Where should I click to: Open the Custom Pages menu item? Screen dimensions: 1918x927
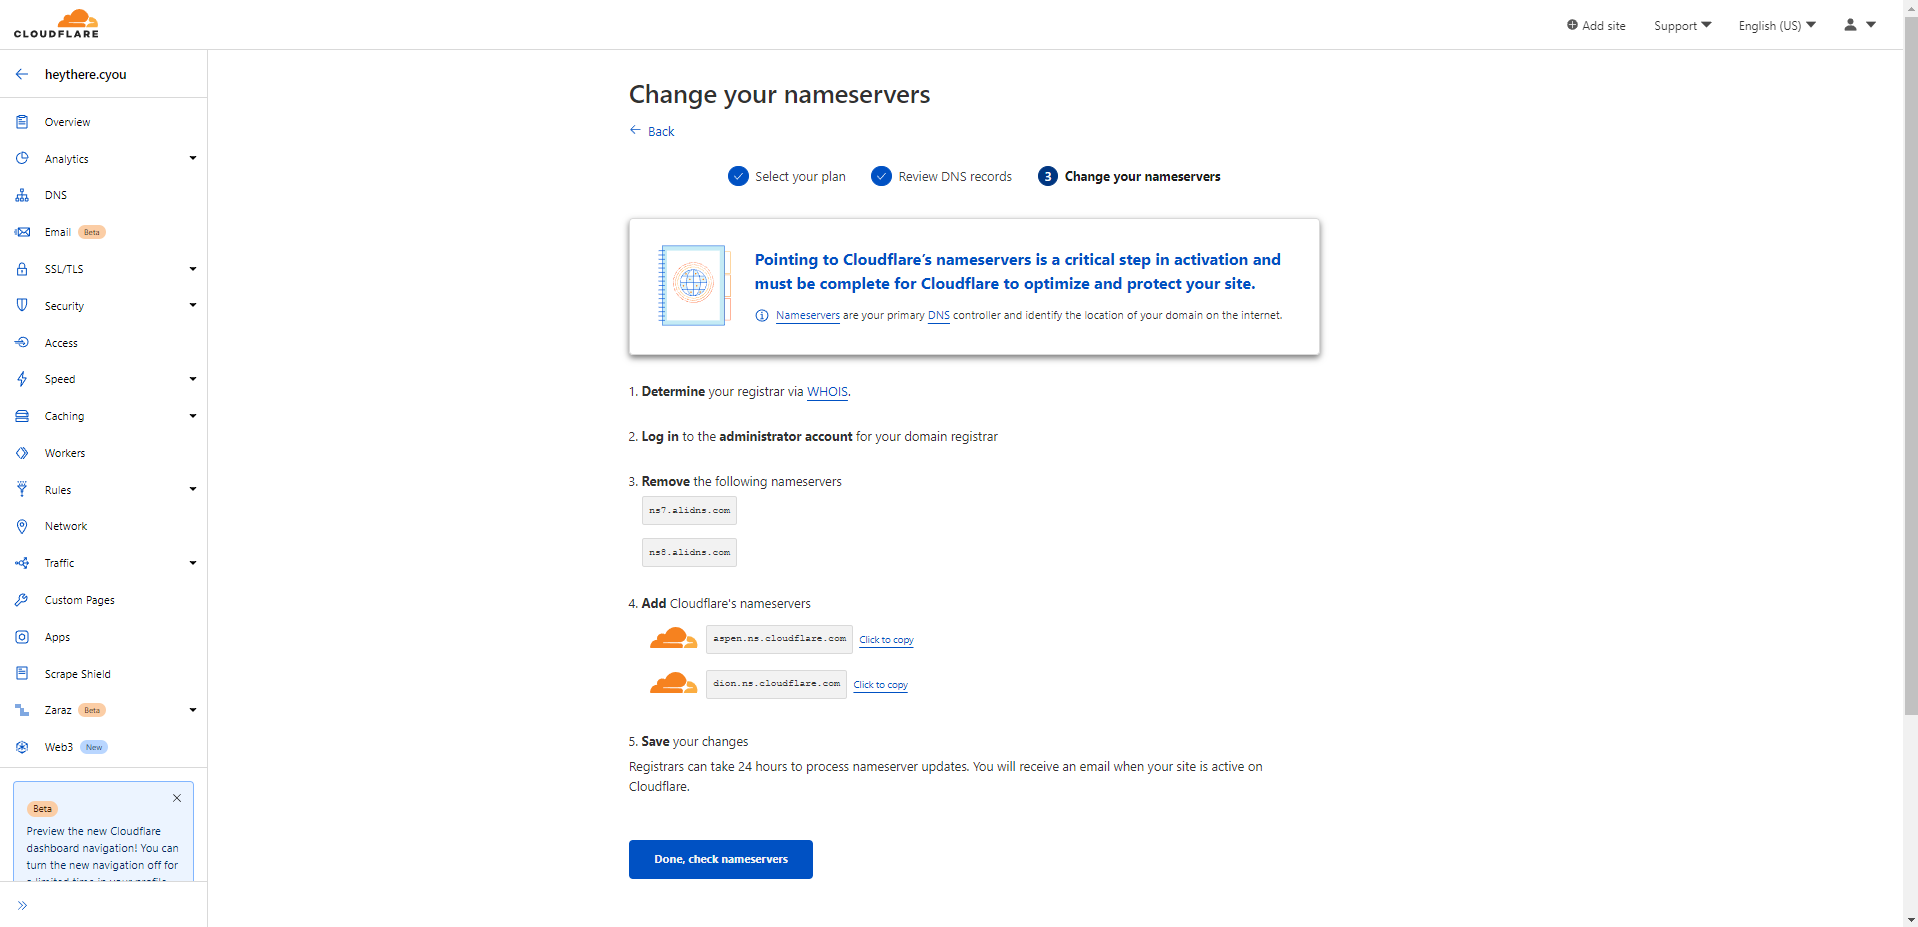tap(80, 600)
